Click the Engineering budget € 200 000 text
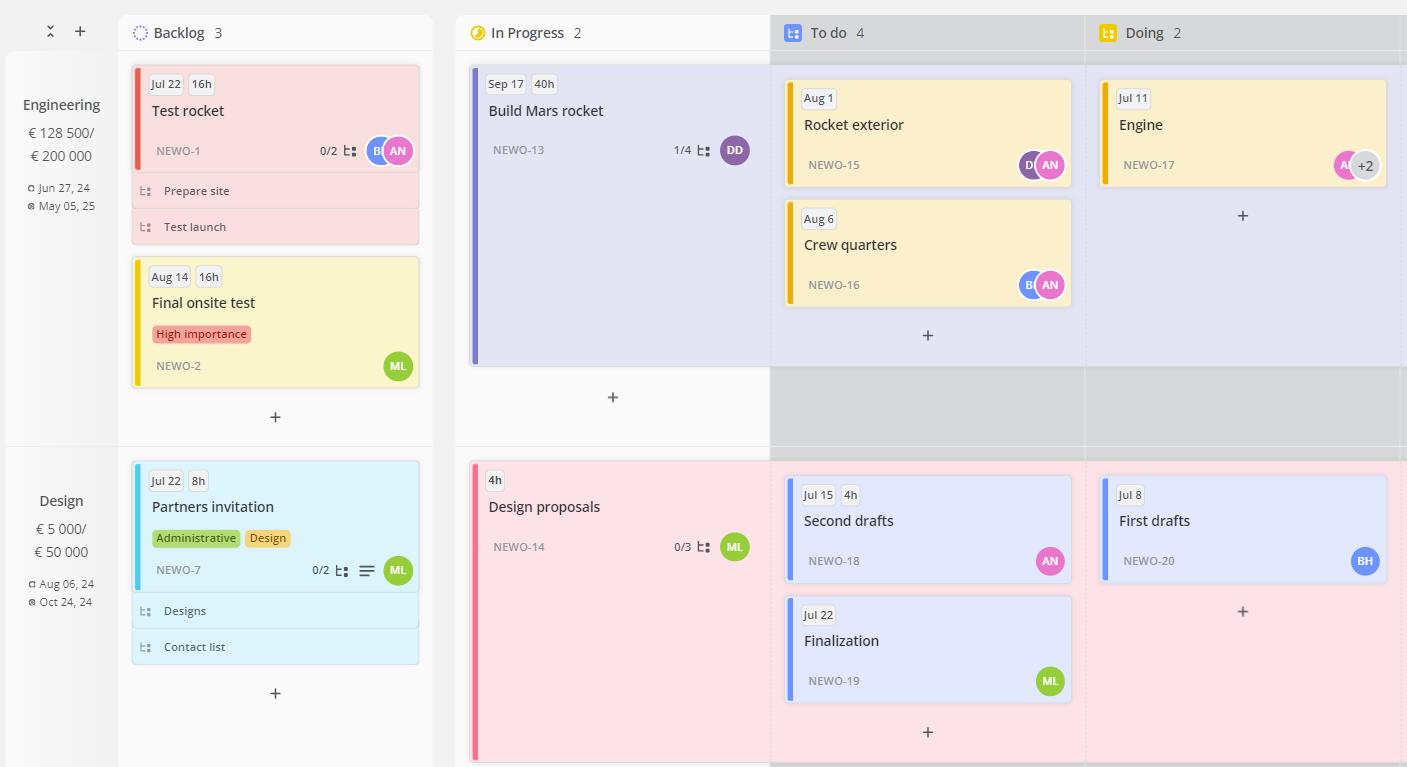The image size is (1407, 767). [62, 156]
